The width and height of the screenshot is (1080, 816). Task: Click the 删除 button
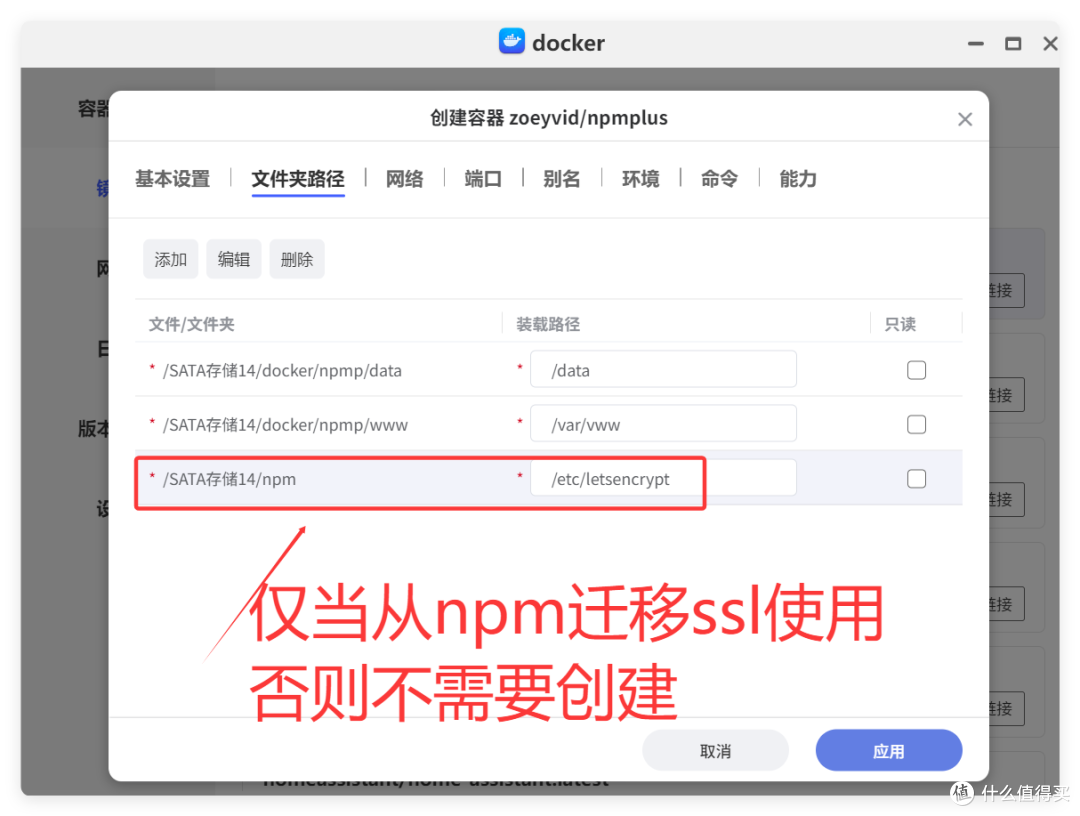pos(297,259)
